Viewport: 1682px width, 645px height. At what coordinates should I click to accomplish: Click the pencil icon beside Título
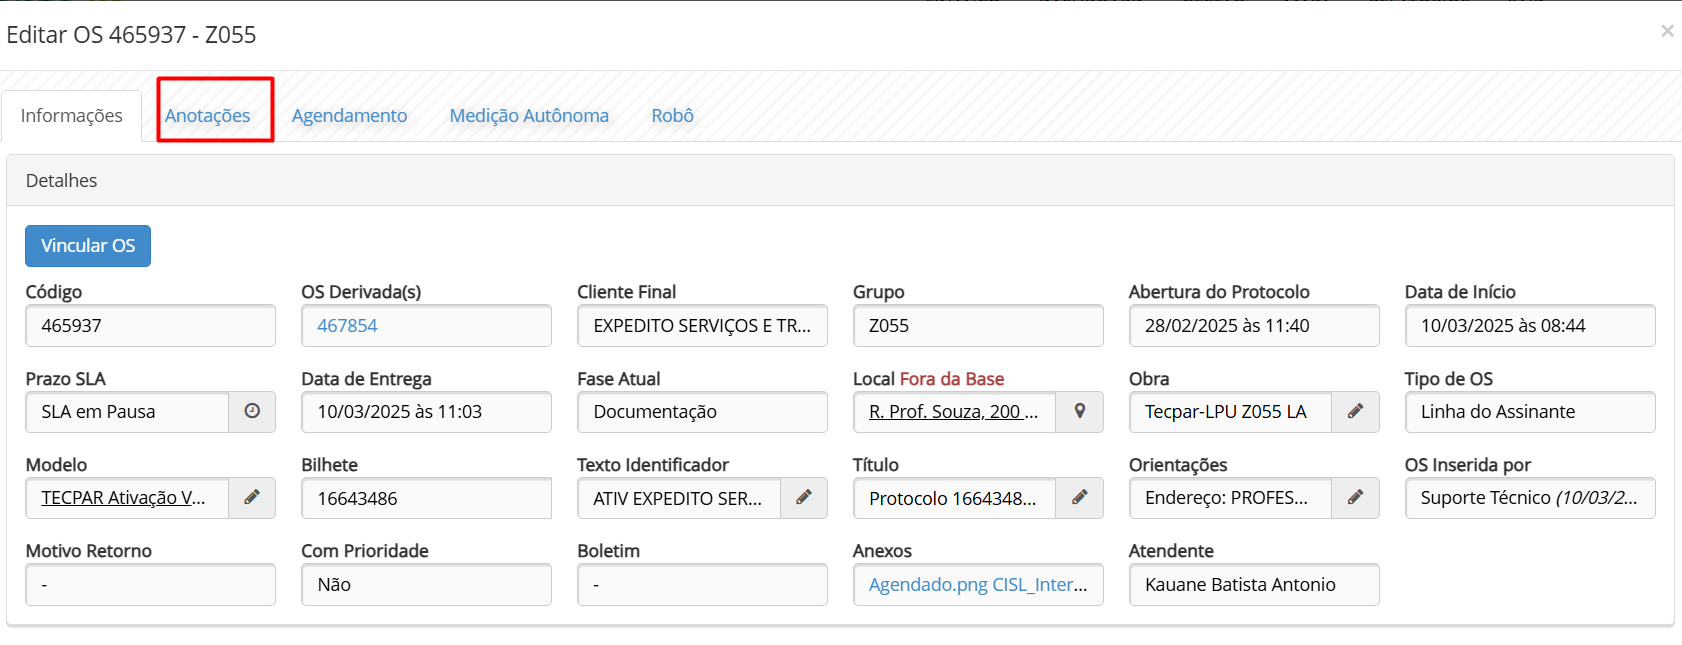click(1080, 497)
